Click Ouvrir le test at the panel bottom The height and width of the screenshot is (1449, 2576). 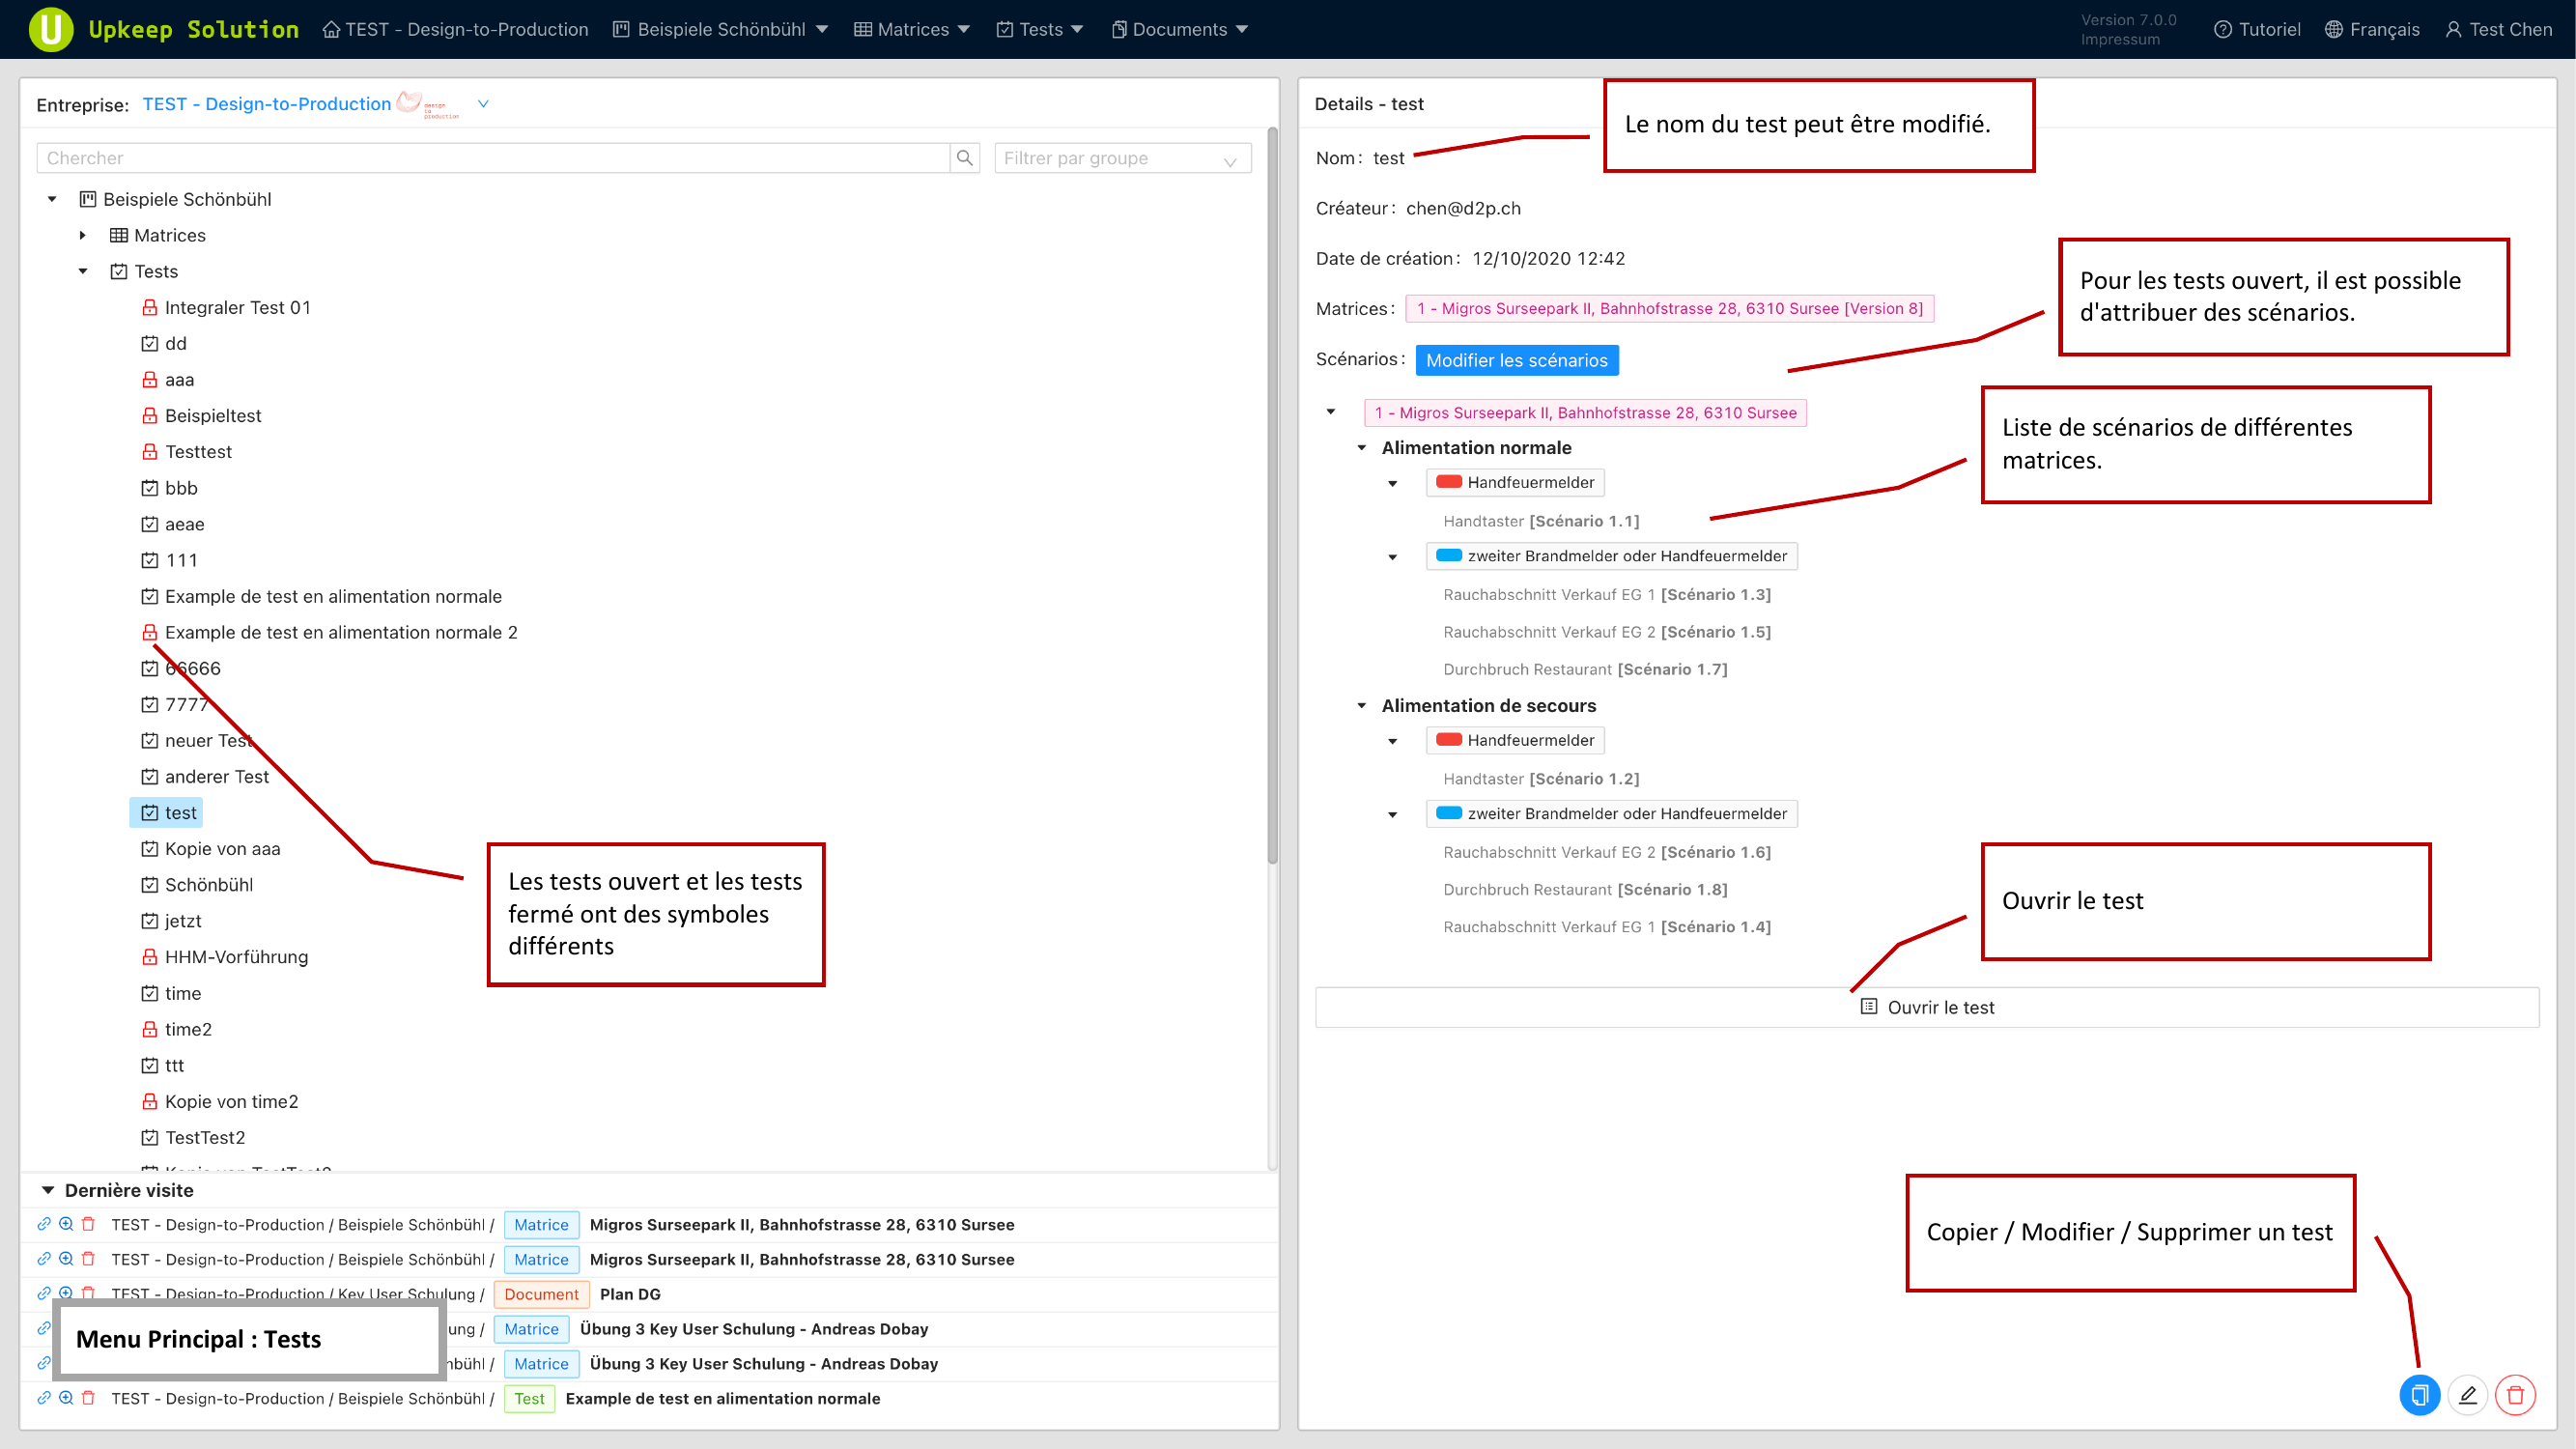[x=1928, y=1007]
